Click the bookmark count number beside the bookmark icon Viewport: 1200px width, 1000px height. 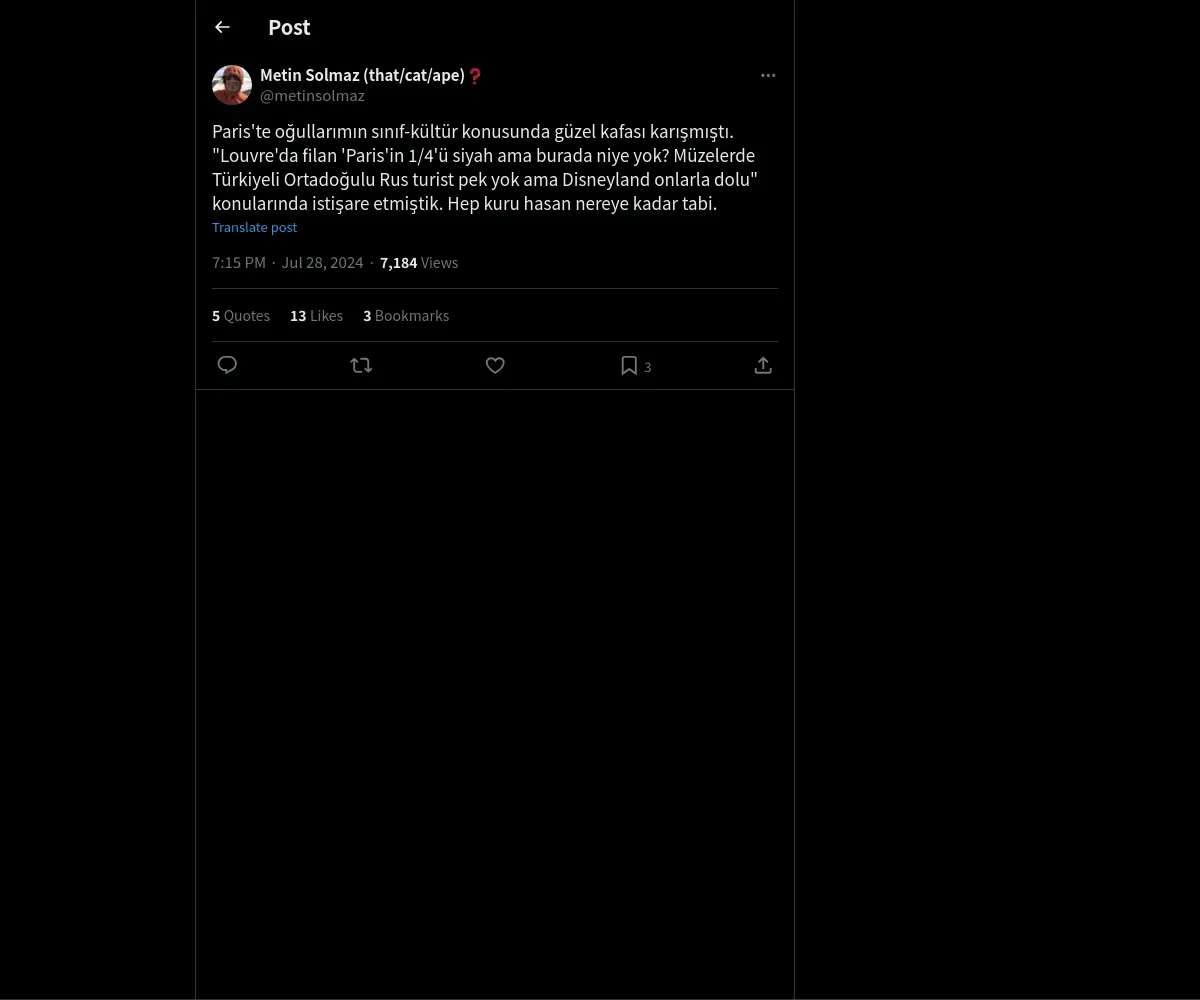point(648,367)
